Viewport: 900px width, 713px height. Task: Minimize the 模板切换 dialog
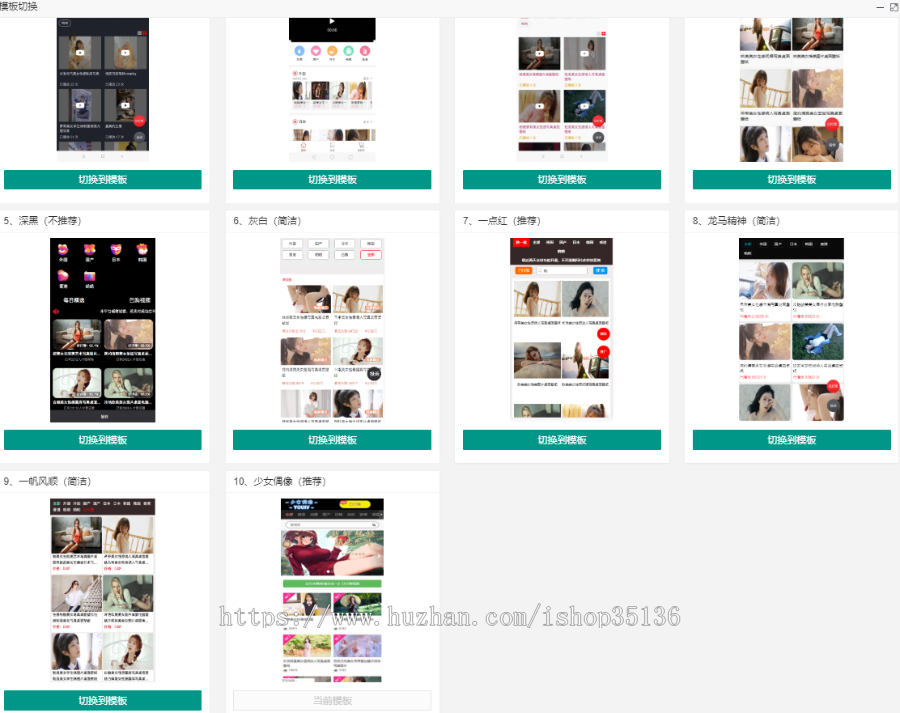[880, 7]
